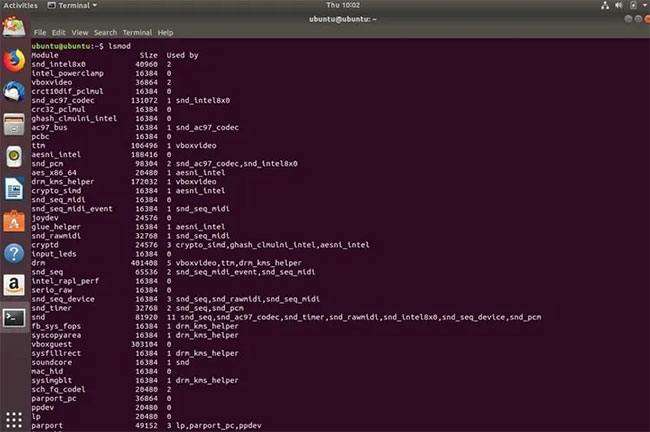Click module name cryptd

pyautogui.click(x=45, y=245)
